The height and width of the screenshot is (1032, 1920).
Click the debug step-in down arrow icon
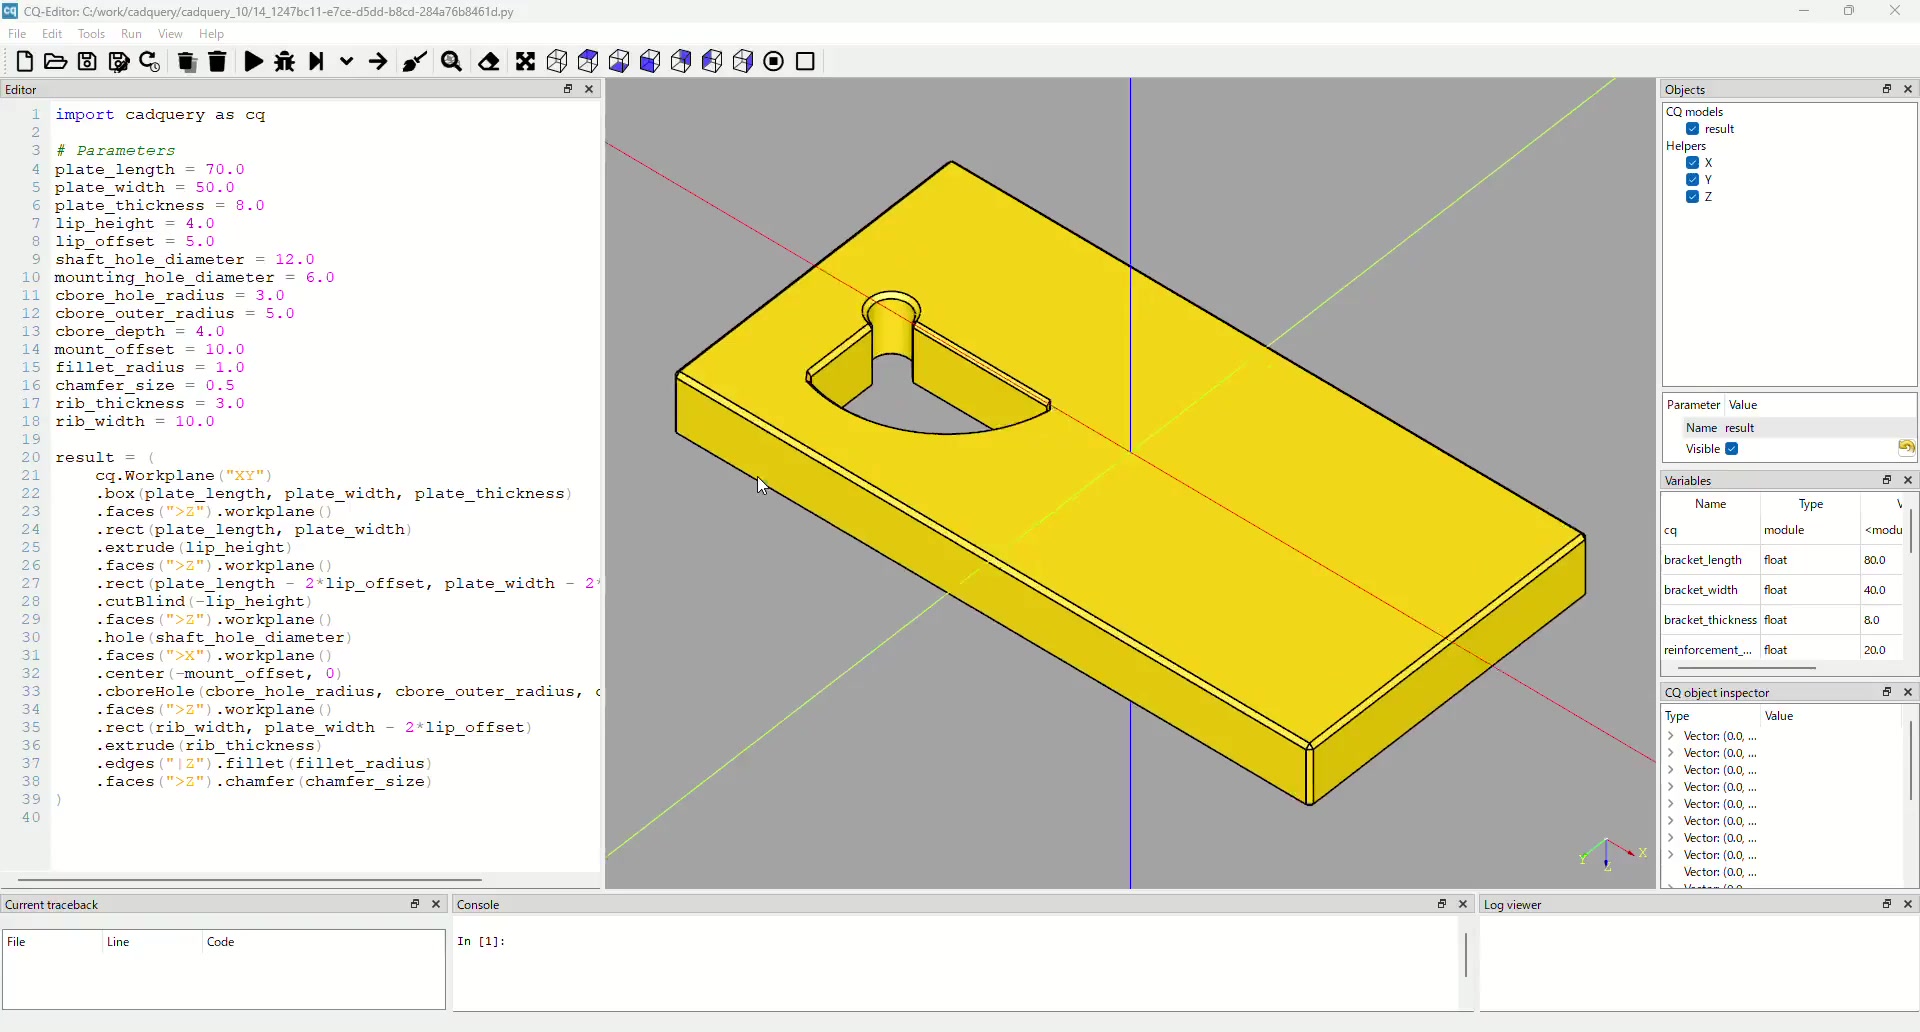347,62
